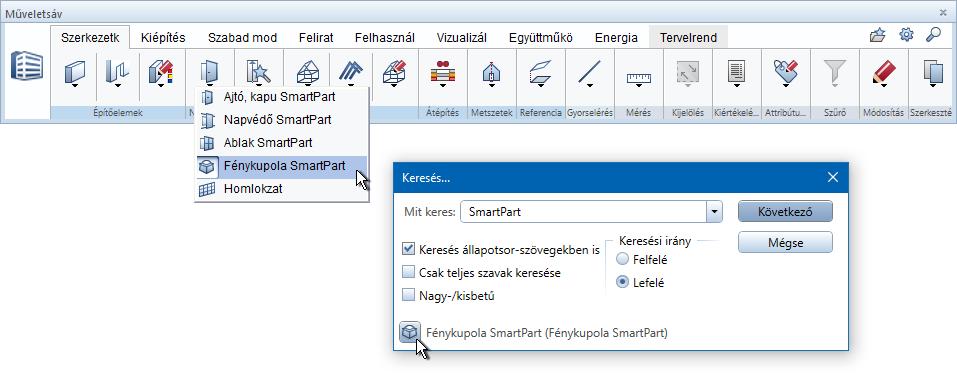Click the Szűrő funnel filter icon
The image size is (957, 374).
[x=834, y=73]
